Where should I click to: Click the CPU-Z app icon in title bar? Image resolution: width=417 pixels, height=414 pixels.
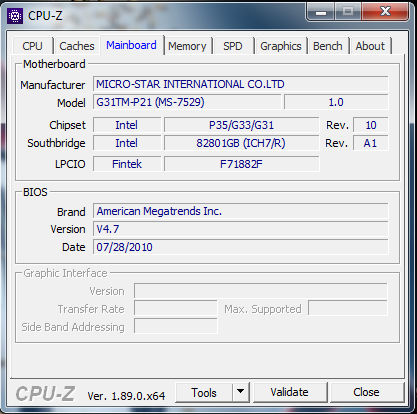[15, 15]
